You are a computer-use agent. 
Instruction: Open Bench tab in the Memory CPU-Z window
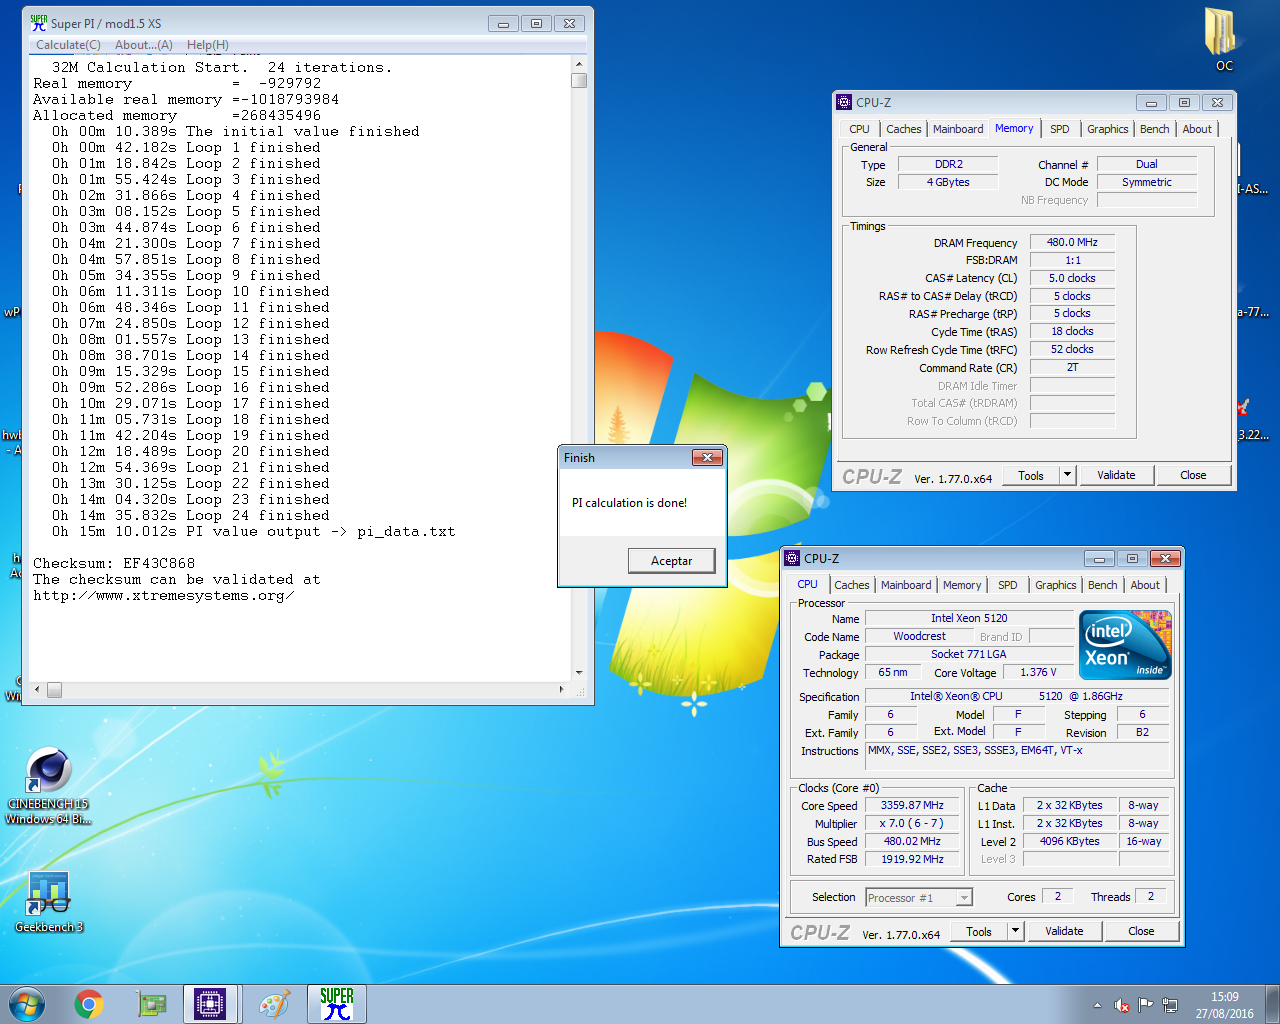(x=1154, y=129)
